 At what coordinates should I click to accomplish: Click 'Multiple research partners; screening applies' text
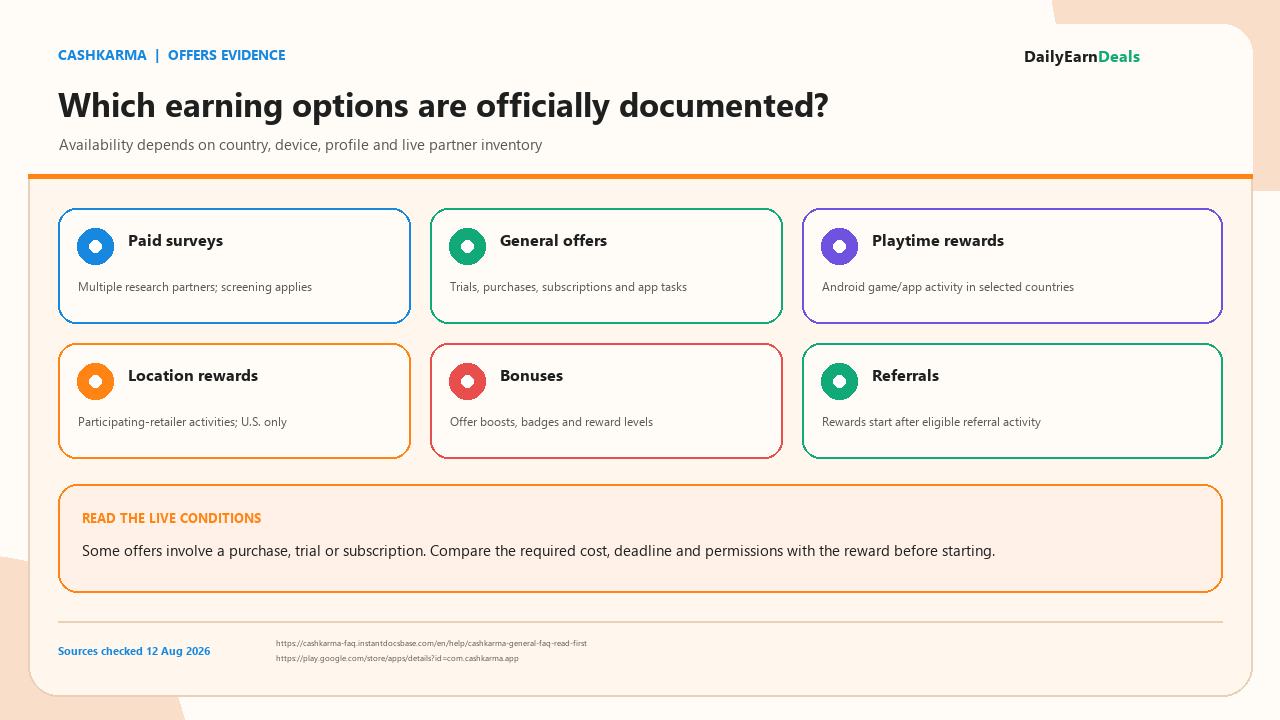[195, 287]
